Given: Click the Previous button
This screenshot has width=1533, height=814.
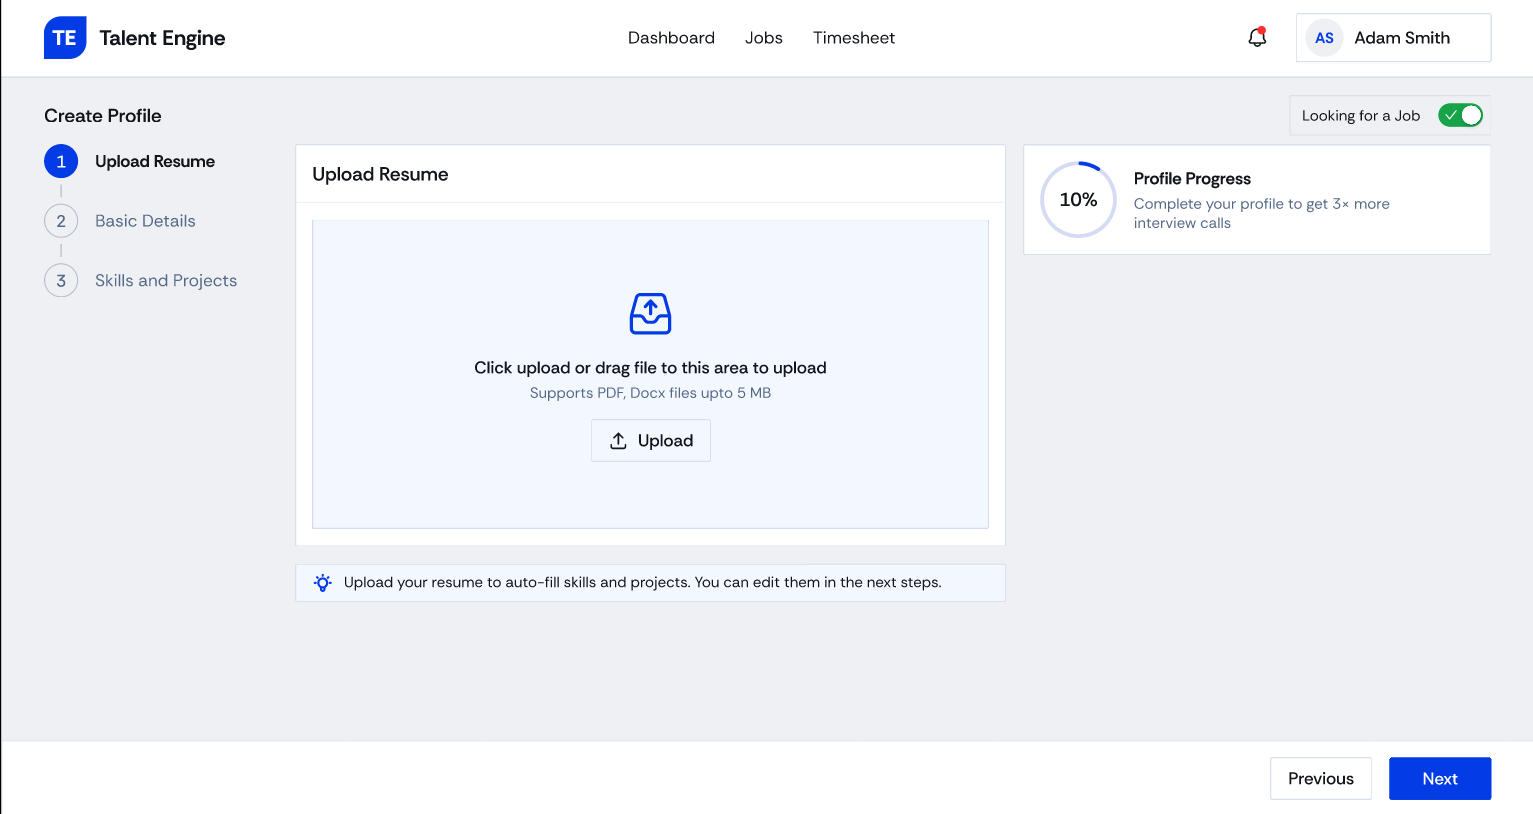Looking at the screenshot, I should coord(1321,779).
